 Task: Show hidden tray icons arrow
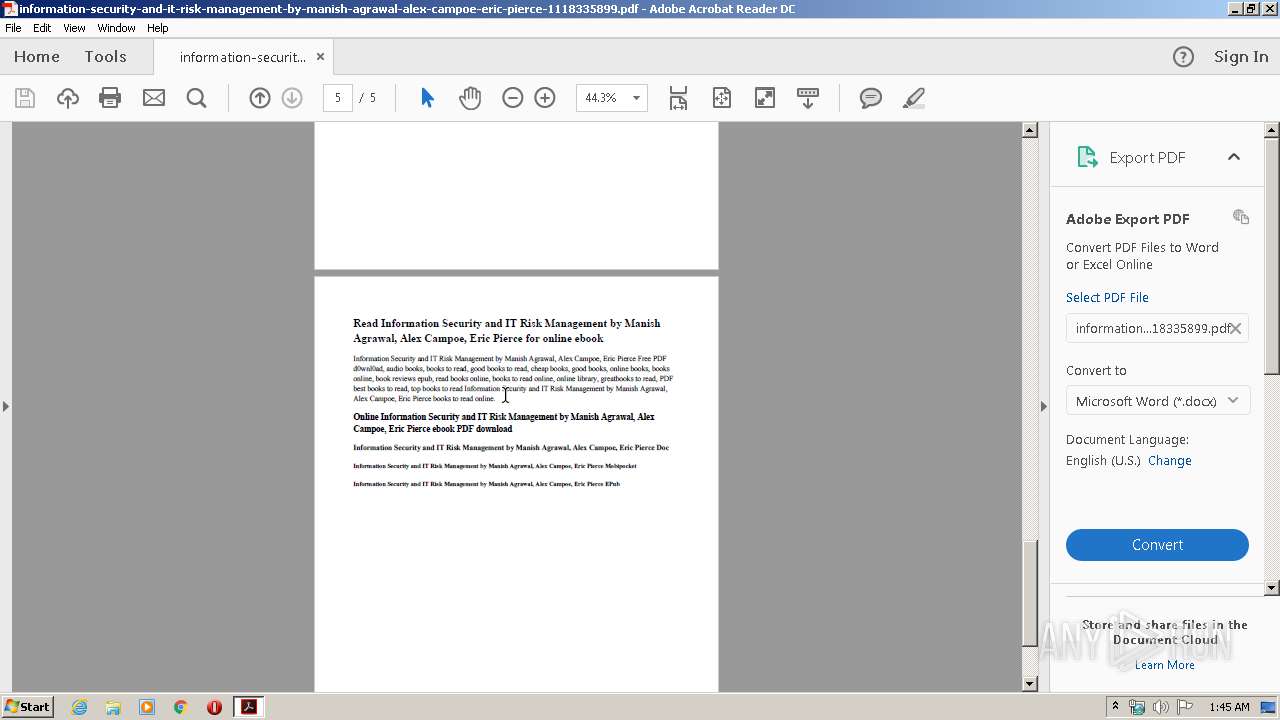click(x=1115, y=707)
